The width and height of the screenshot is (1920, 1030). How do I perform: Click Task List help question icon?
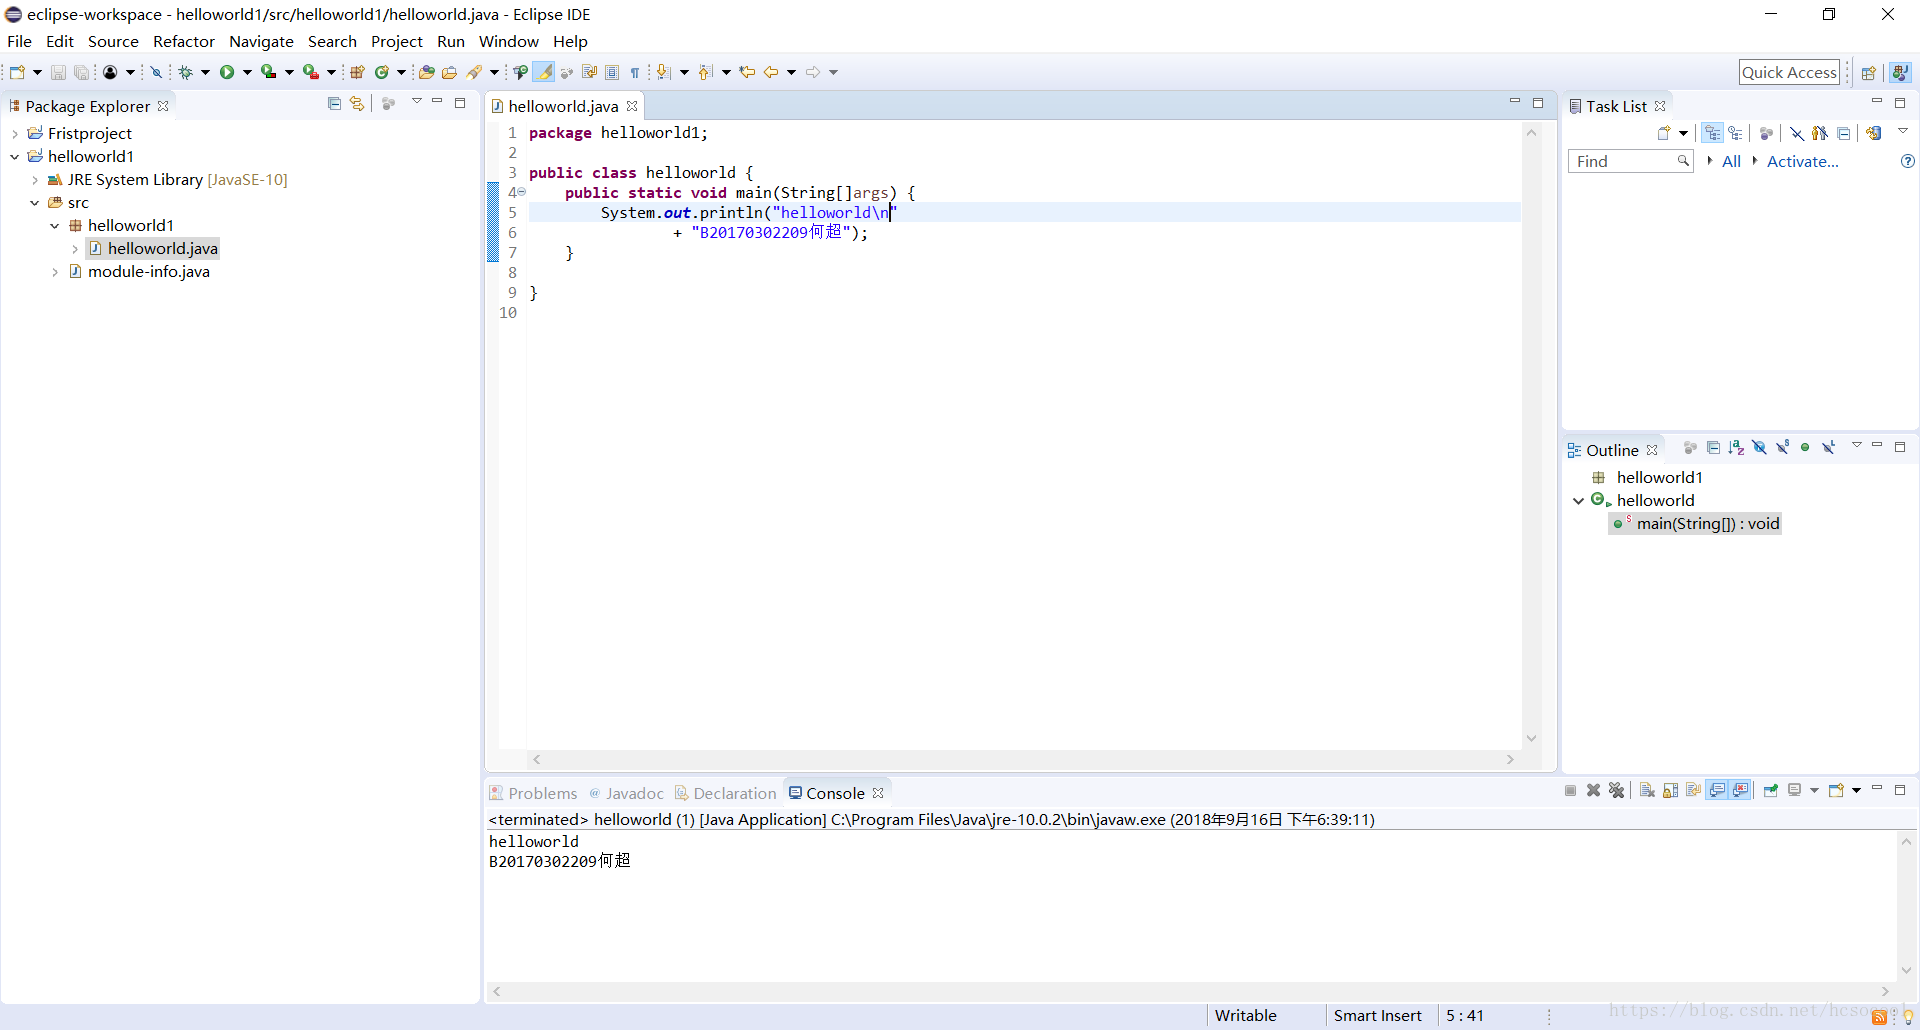pos(1907,161)
